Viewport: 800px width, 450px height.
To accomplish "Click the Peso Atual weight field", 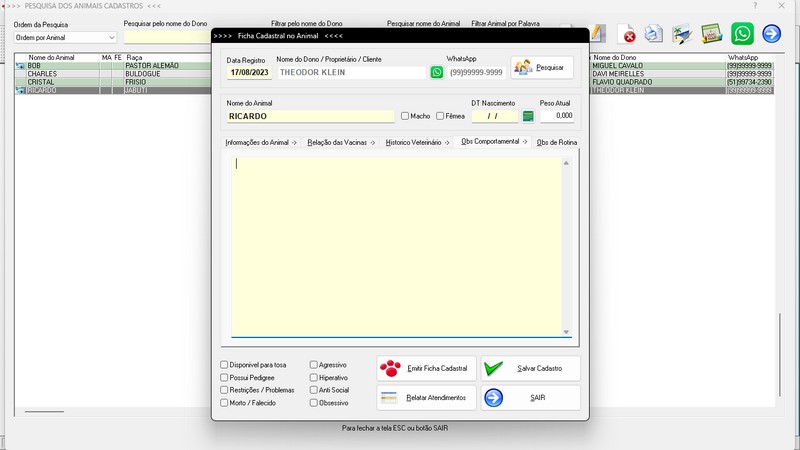I will click(559, 116).
